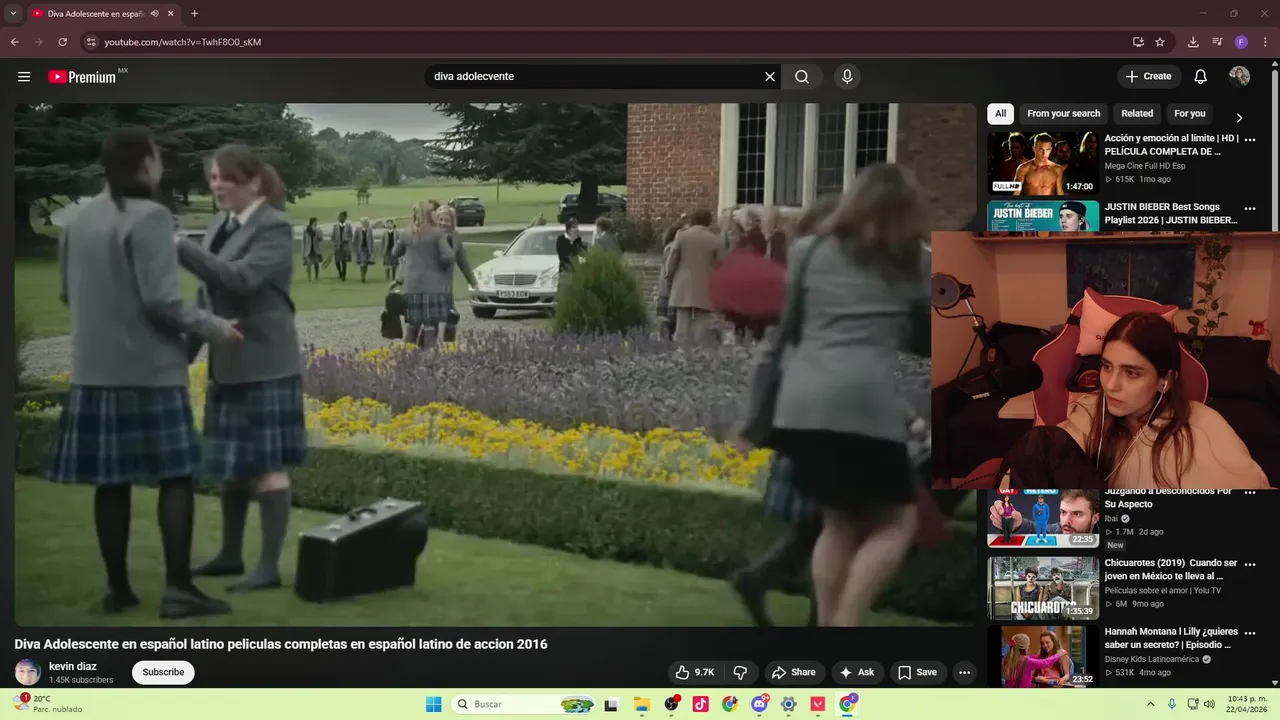Options menu for Acción y emoción video
The height and width of the screenshot is (720, 1280).
pyautogui.click(x=1250, y=140)
